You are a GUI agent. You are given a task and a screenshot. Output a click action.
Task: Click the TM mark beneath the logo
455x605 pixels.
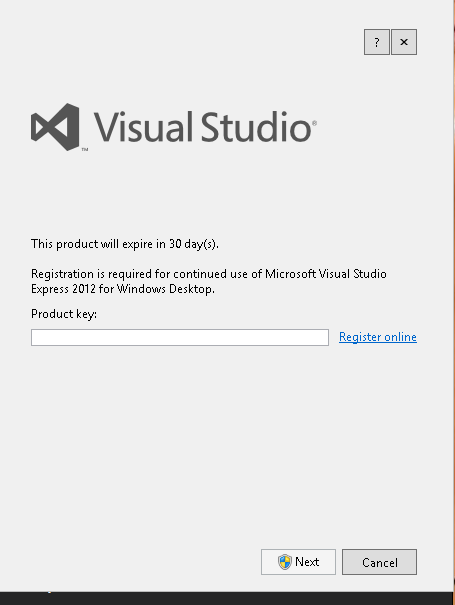point(85,149)
